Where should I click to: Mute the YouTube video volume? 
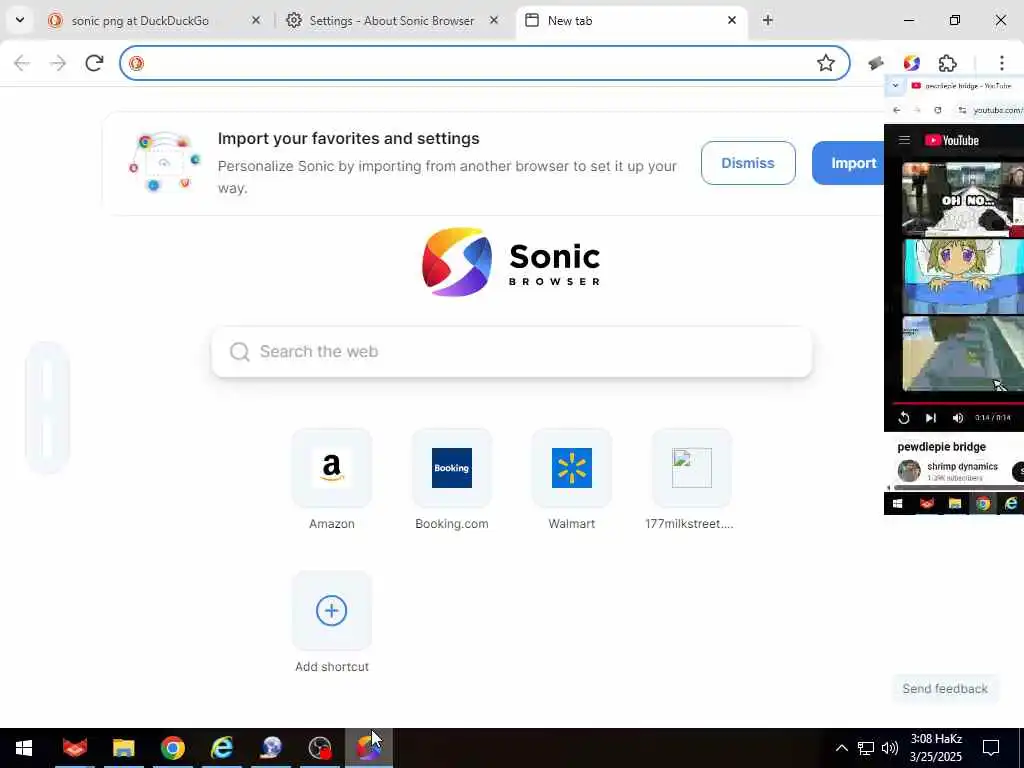[x=958, y=418]
